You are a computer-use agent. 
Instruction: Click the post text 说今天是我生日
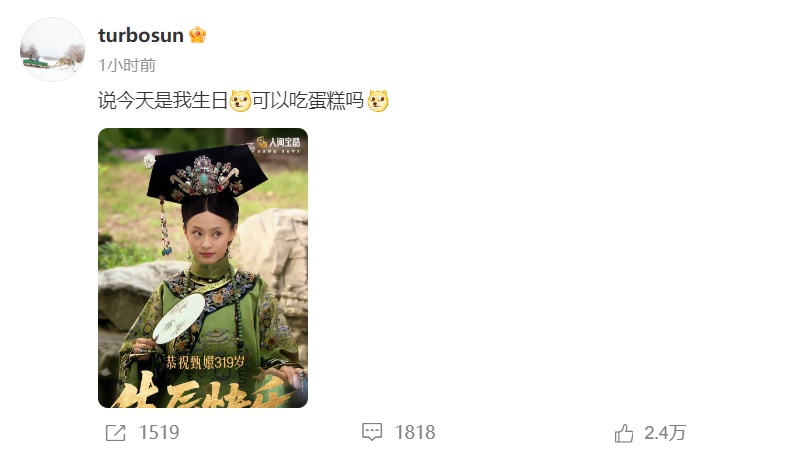[x=163, y=100]
